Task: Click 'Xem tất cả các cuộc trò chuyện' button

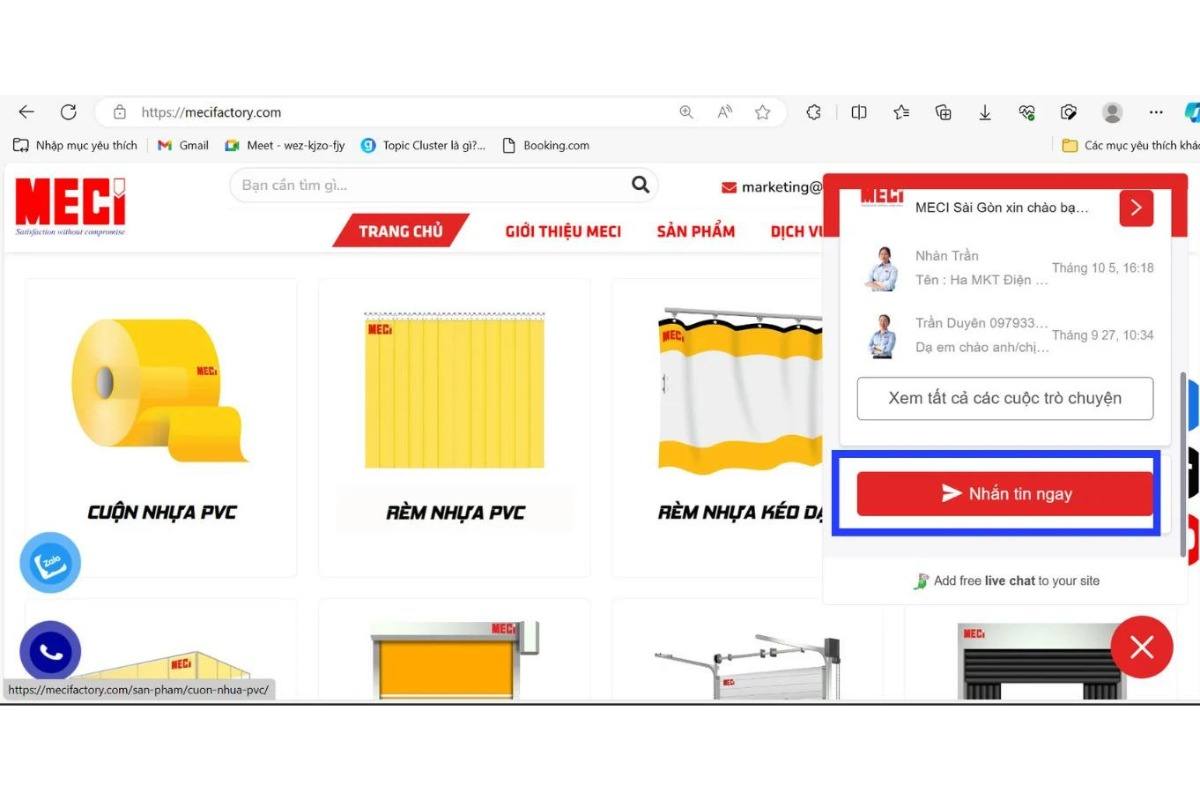Action: click(x=1004, y=398)
